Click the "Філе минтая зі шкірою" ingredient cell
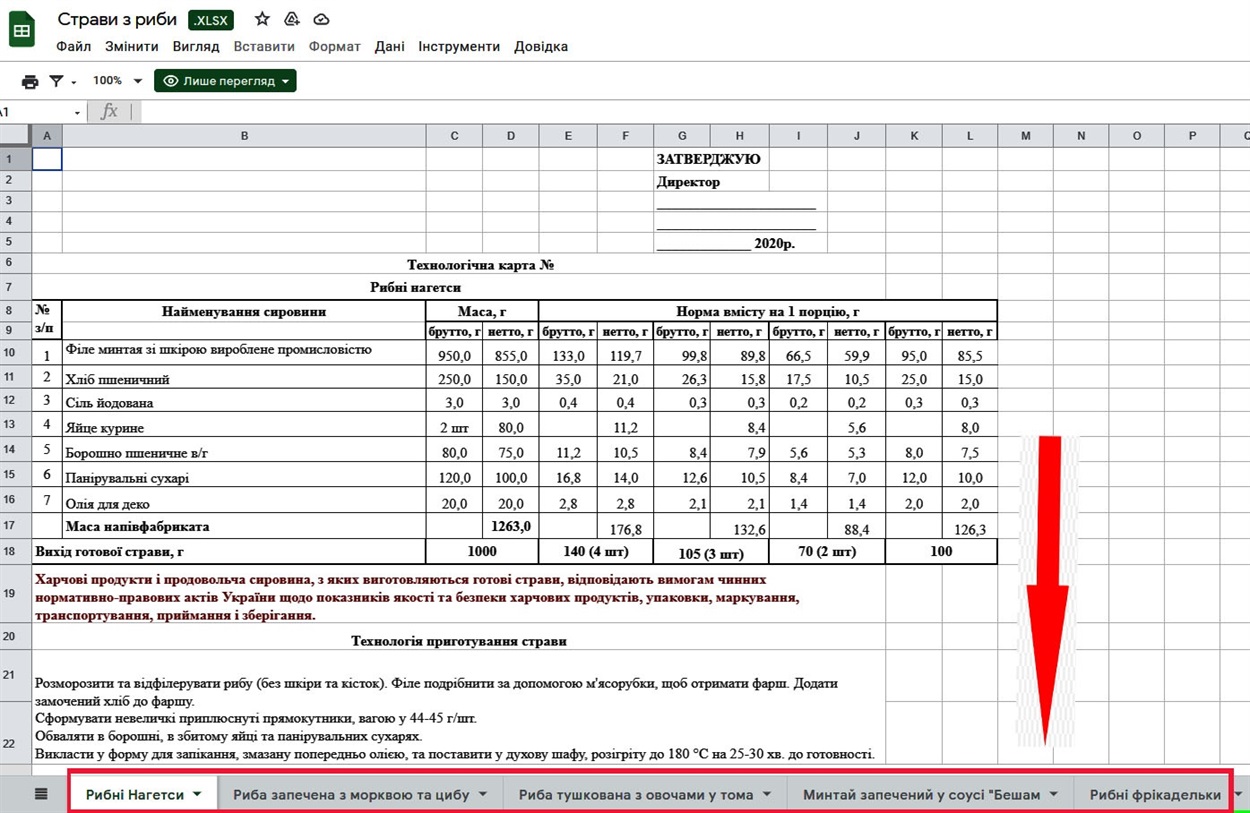The image size is (1250, 813). [244, 352]
